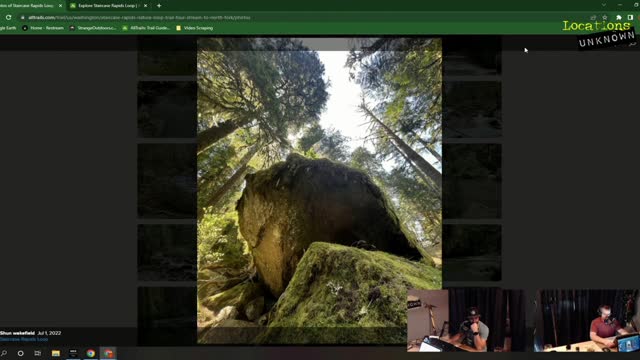Switch to the Explore Staircase Rapids Loop tab

[107, 6]
